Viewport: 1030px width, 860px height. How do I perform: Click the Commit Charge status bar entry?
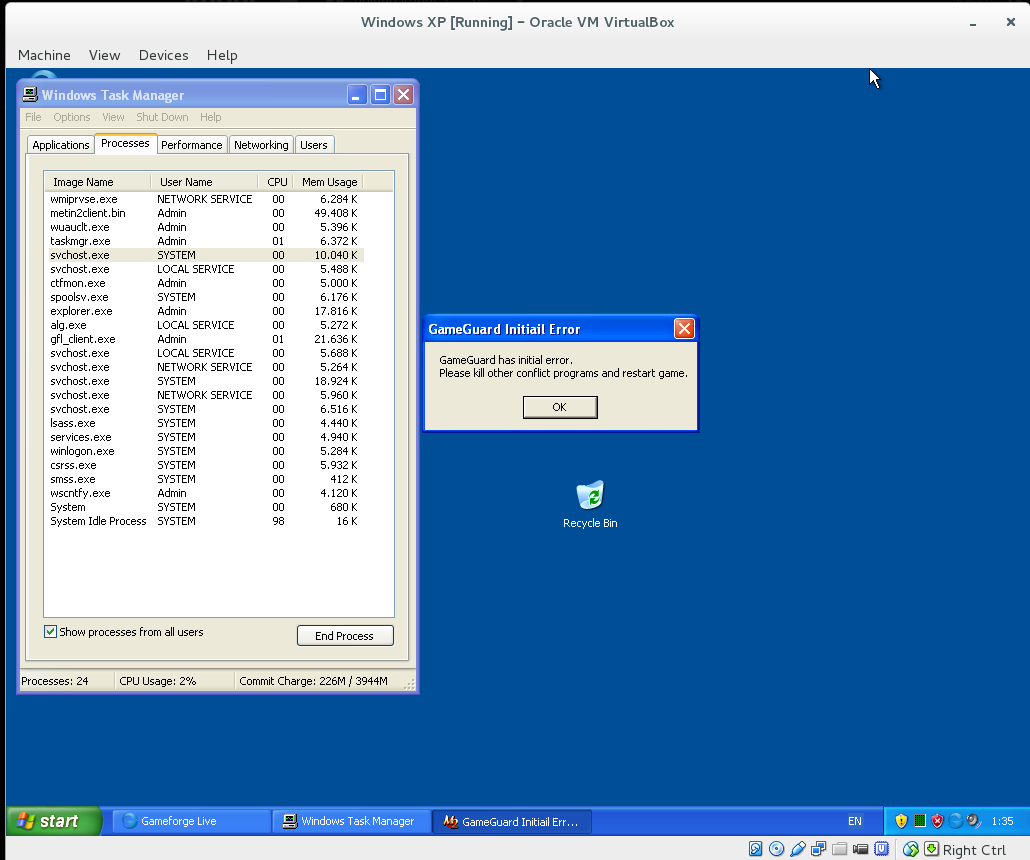tap(313, 681)
